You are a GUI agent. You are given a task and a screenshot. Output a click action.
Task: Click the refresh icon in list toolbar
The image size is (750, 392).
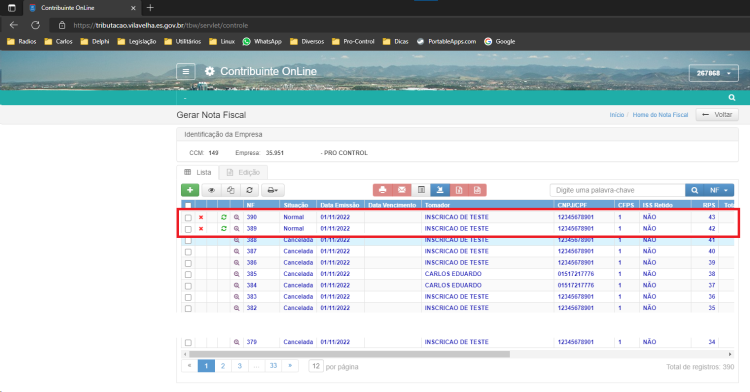coord(249,190)
